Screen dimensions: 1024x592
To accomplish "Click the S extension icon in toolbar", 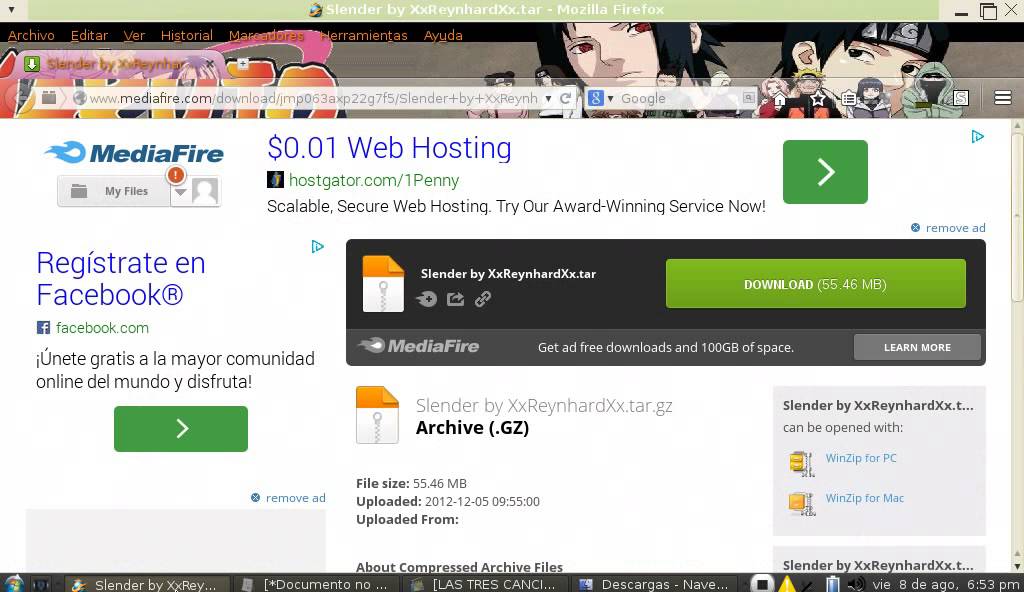I will click(x=961, y=98).
